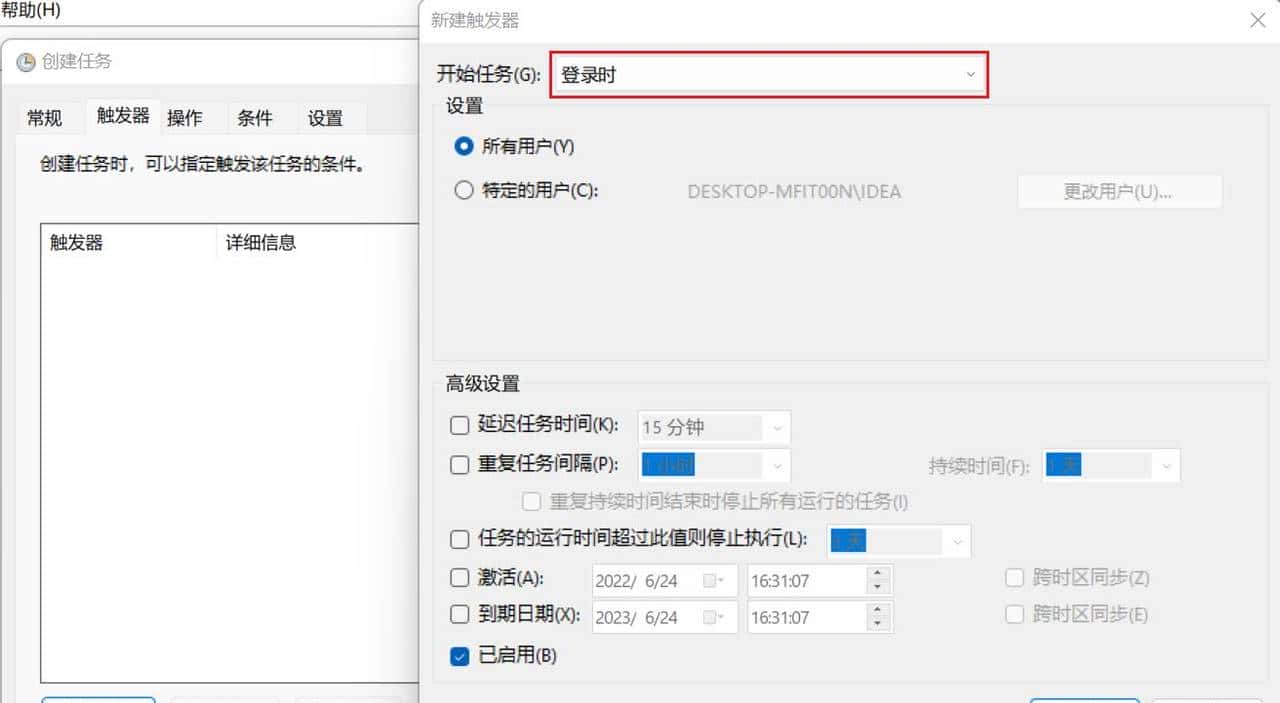1280x703 pixels.
Task: Open the repeat interval dropdown next to 重复任务间隔
Action: [777, 465]
